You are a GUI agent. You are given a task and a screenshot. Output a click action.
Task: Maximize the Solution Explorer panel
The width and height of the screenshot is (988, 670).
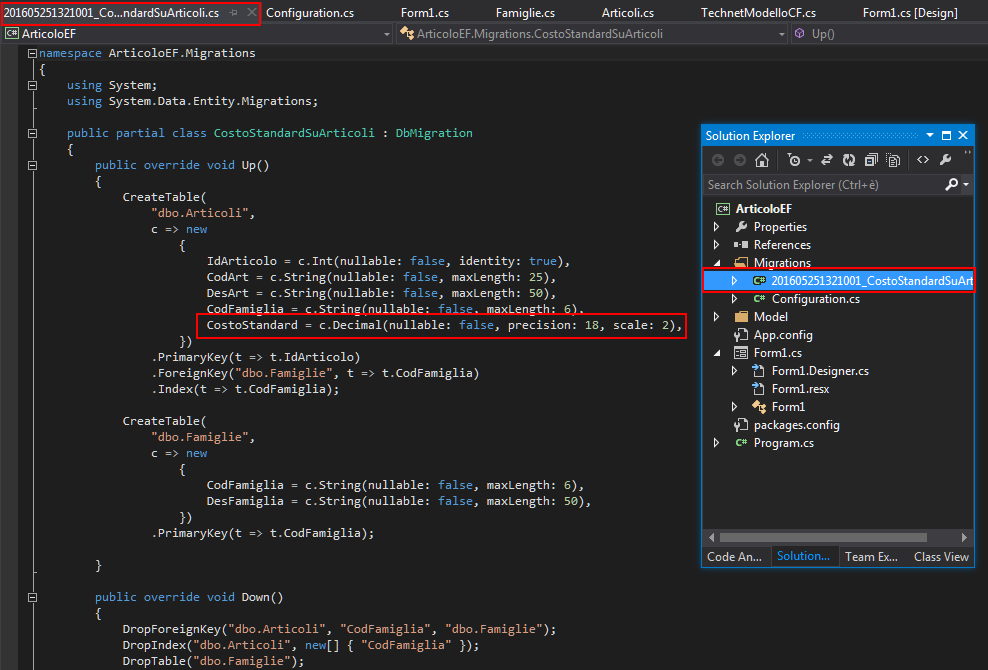tap(946, 136)
